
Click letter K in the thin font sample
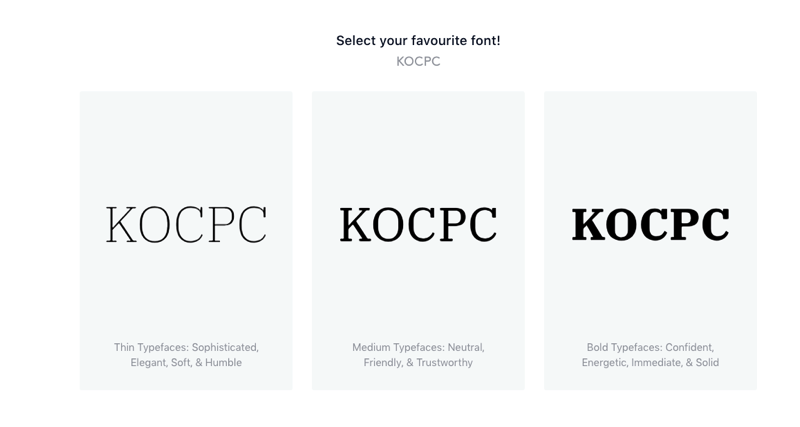click(121, 224)
